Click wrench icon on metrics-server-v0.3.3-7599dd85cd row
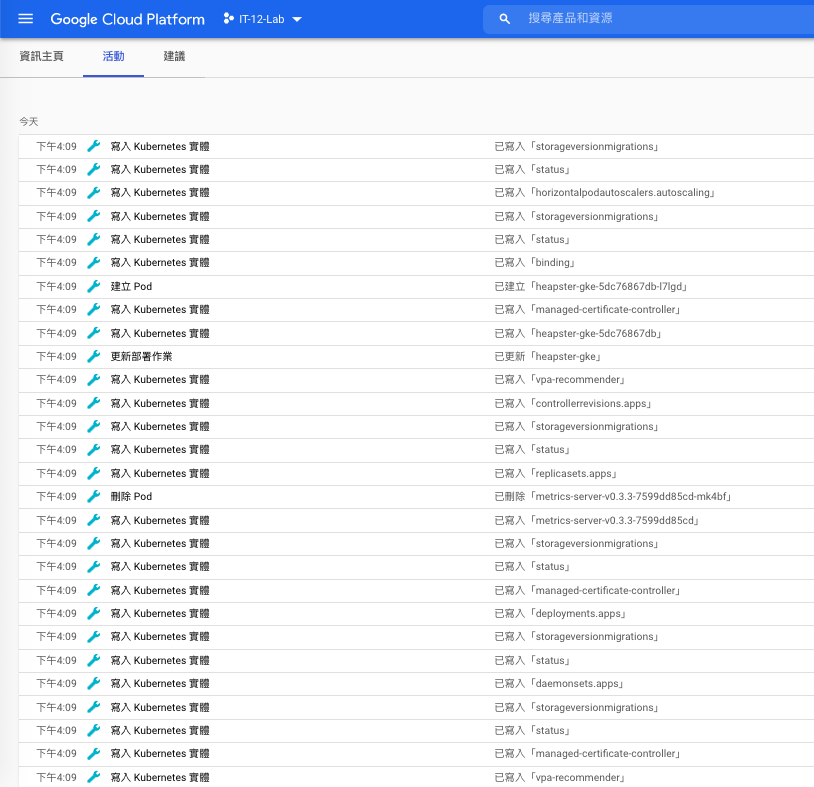The height and width of the screenshot is (787, 814). [x=94, y=520]
